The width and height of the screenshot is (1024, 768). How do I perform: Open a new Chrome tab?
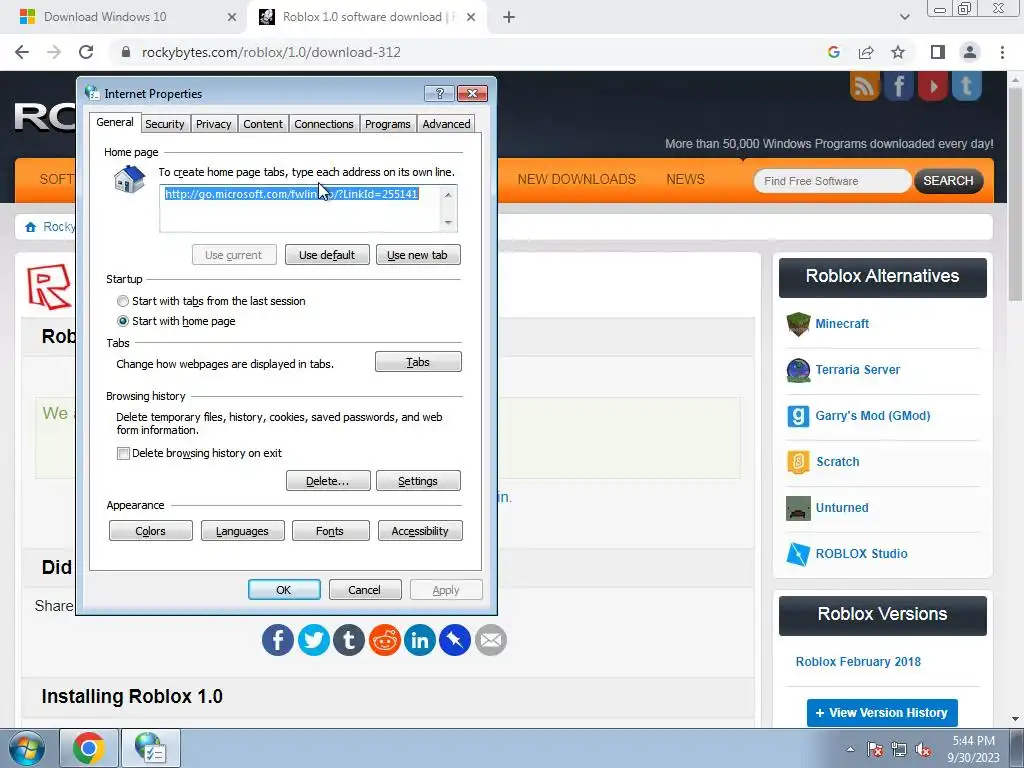(x=509, y=17)
